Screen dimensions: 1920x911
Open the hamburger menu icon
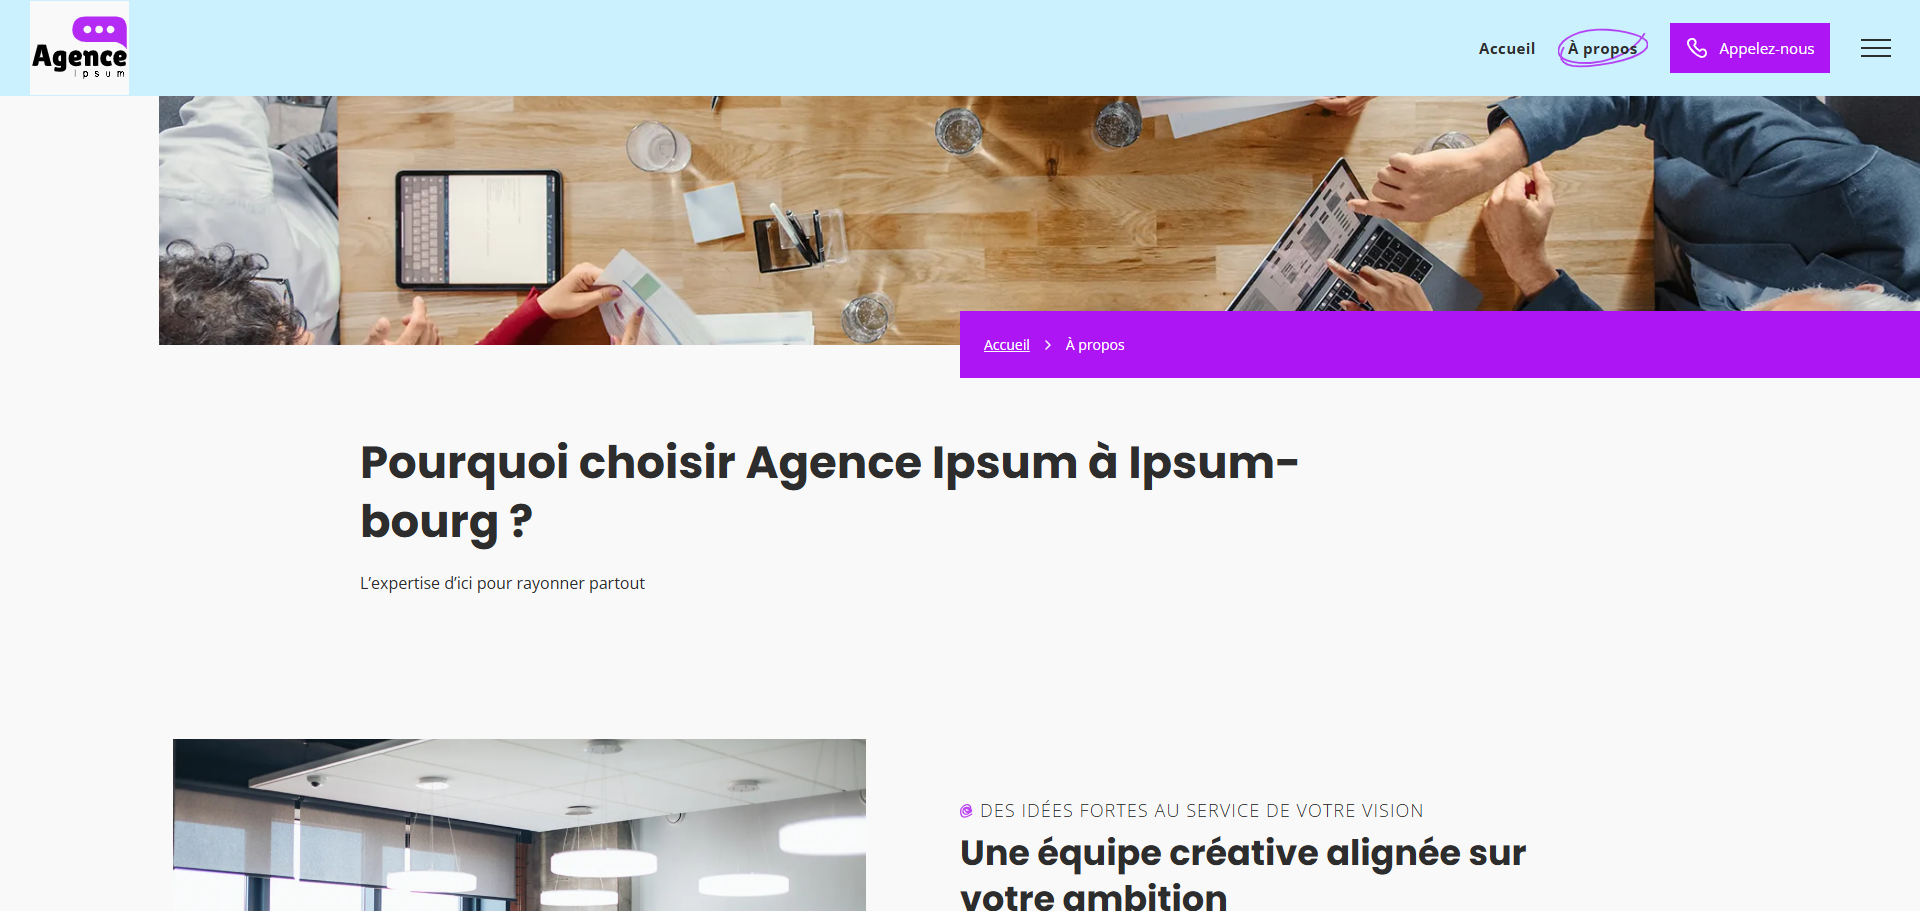(x=1875, y=48)
